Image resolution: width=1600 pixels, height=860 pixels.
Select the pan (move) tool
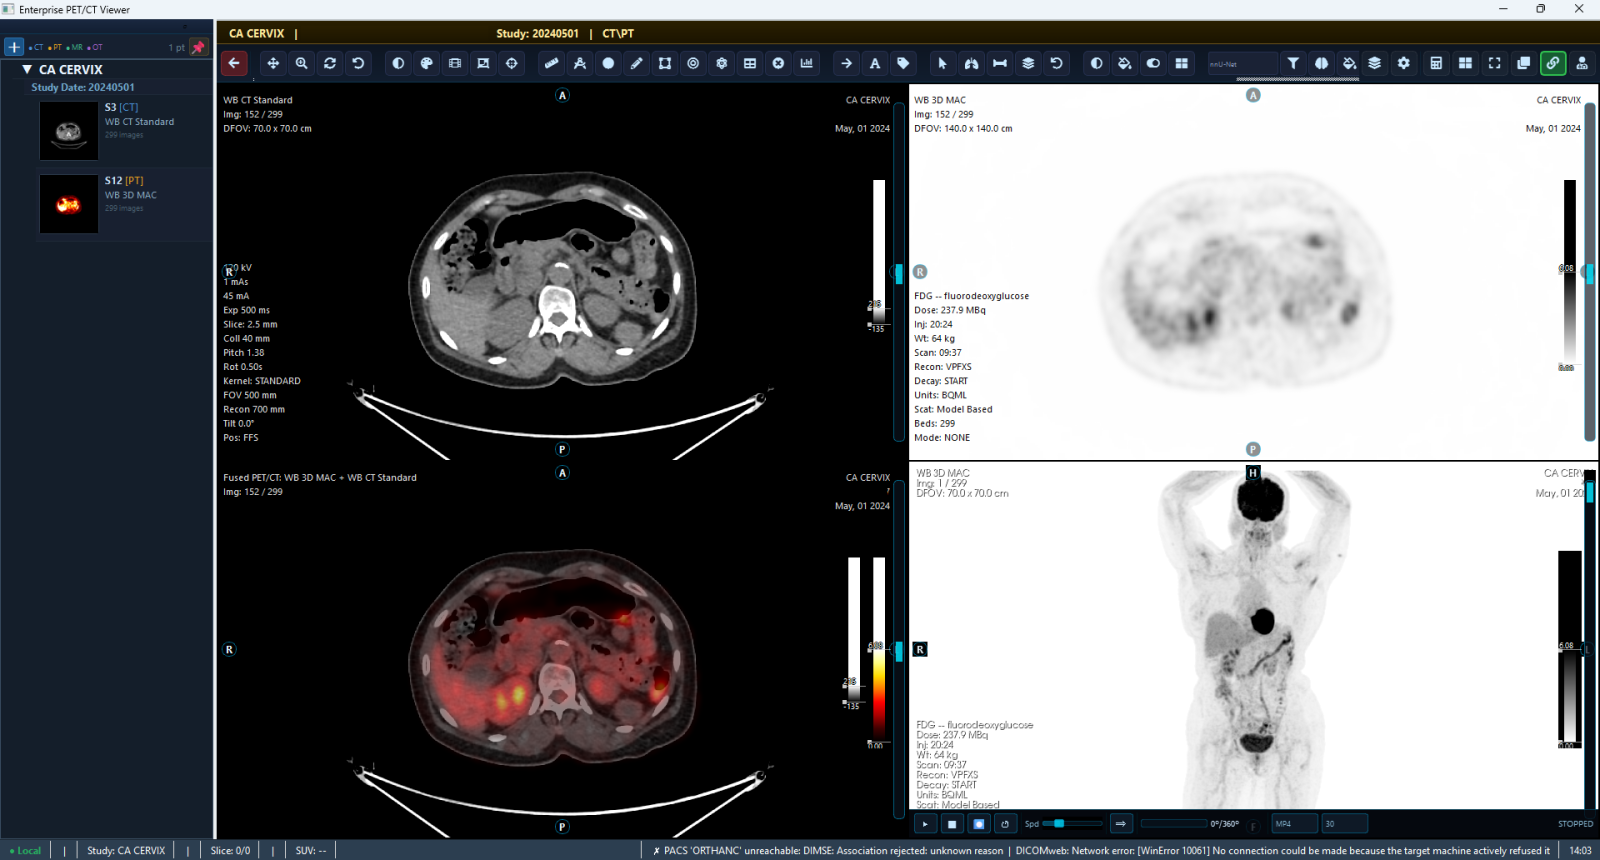tap(273, 63)
